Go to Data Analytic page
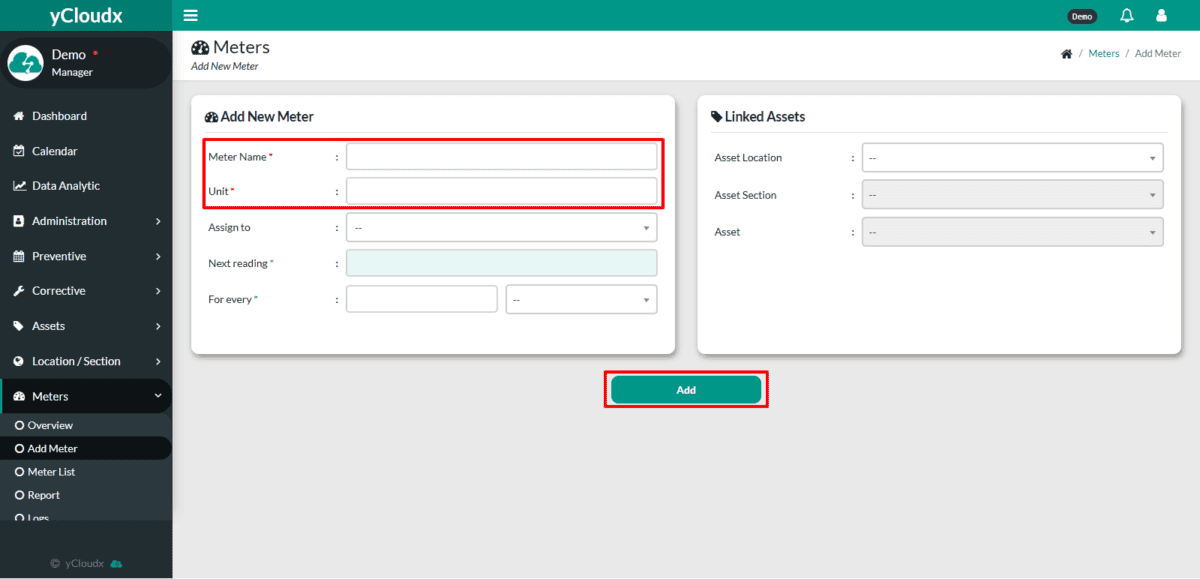Viewport: 1200px width, 579px height. [65, 186]
